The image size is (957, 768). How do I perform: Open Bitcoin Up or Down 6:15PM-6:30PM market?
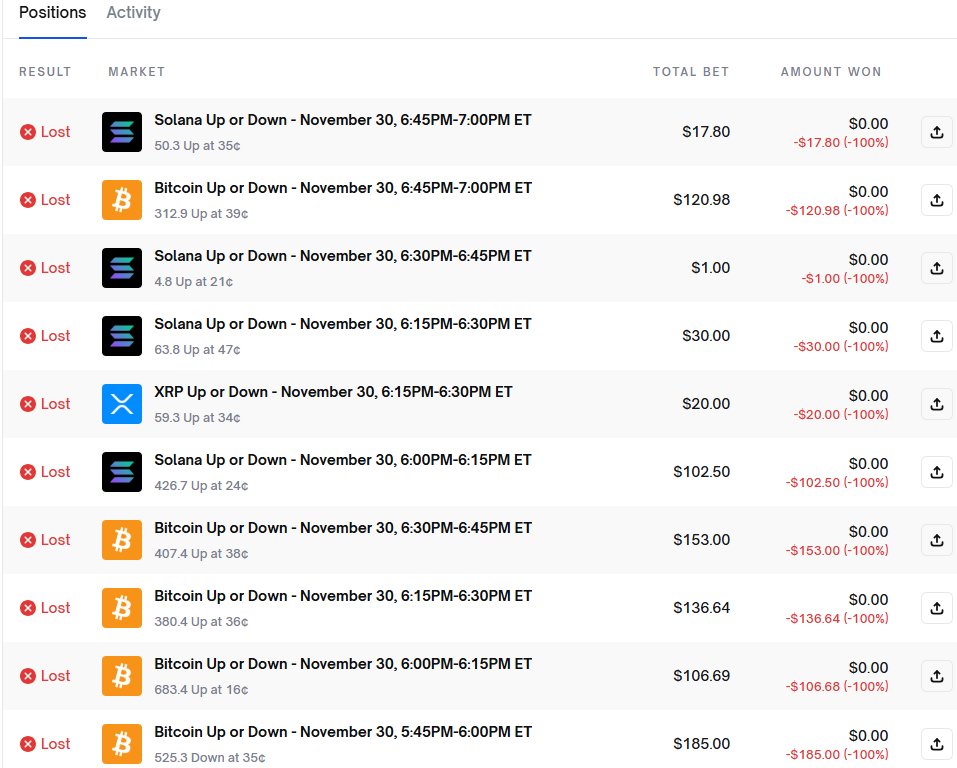(343, 596)
